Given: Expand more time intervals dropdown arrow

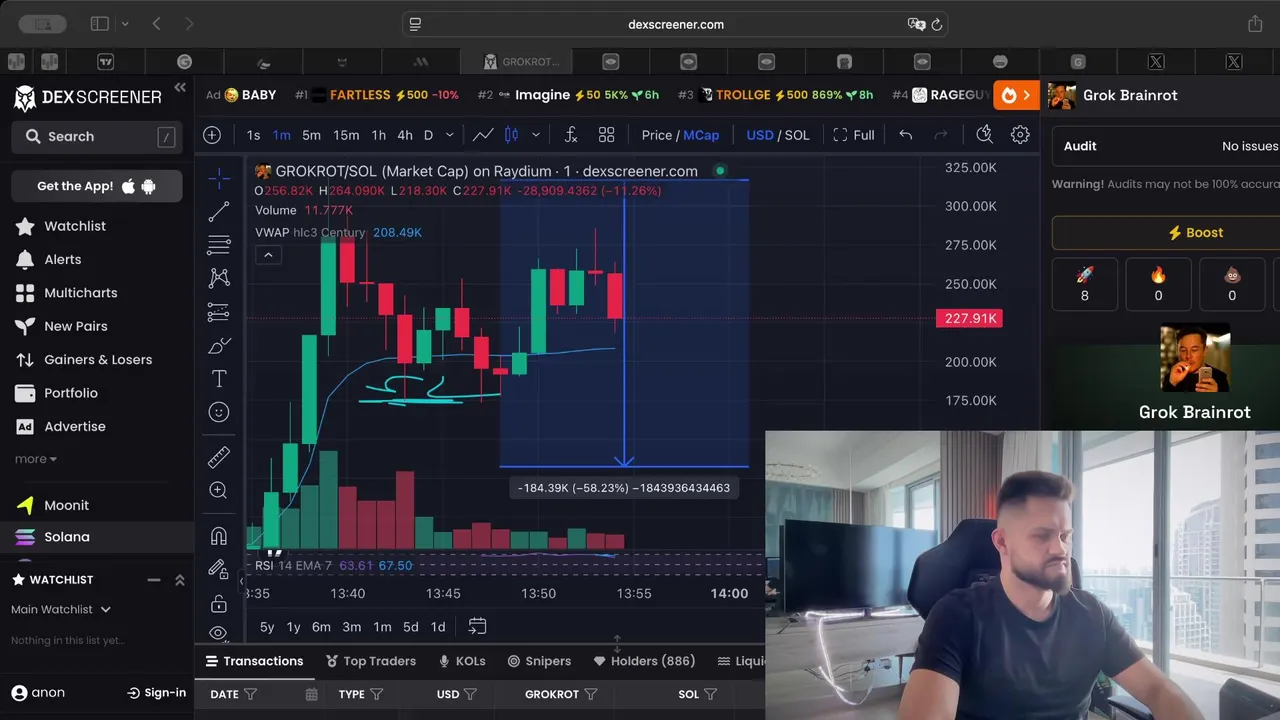Looking at the screenshot, I should coord(450,135).
